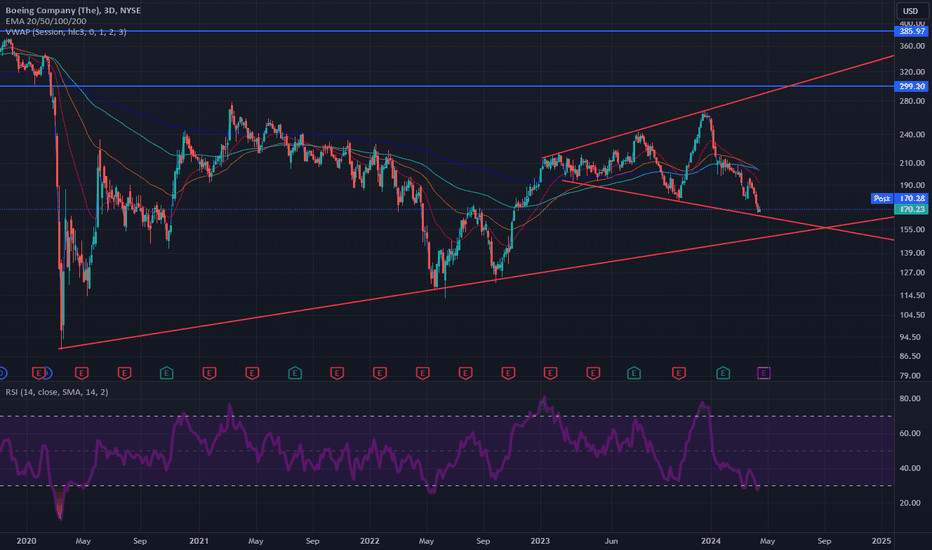
Task: Click the Boeing Company 3D NYSE title
Action: [73, 10]
